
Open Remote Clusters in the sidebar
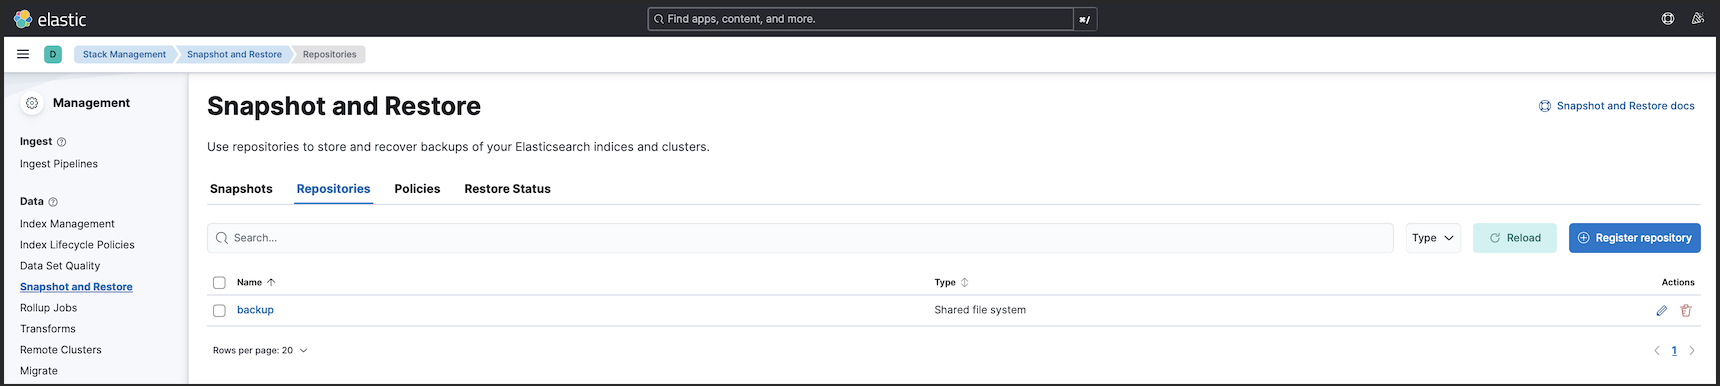(x=61, y=350)
